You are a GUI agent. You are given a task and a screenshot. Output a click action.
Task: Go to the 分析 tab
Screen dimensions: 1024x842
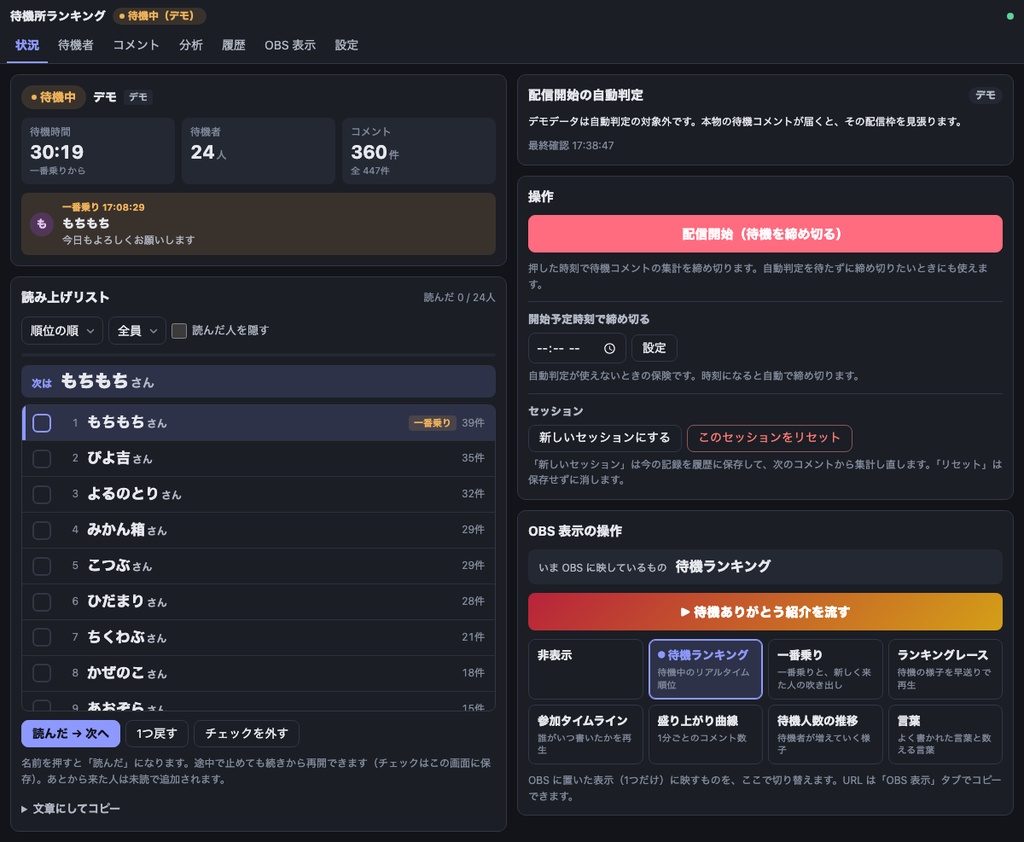click(191, 45)
